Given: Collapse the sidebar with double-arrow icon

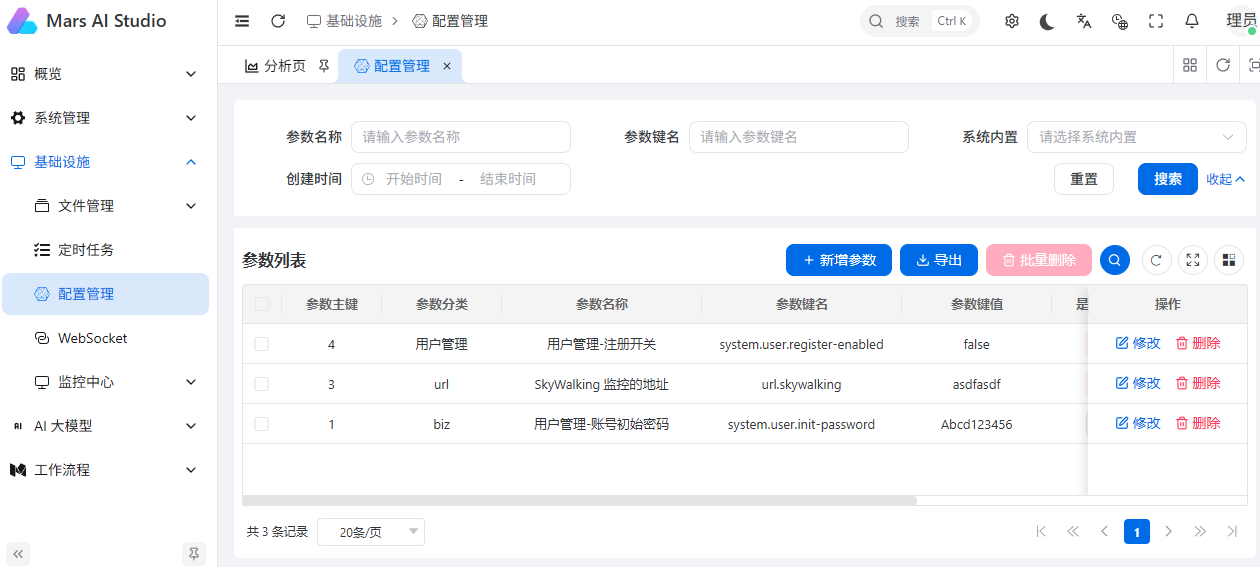Looking at the screenshot, I should pyautogui.click(x=18, y=553).
